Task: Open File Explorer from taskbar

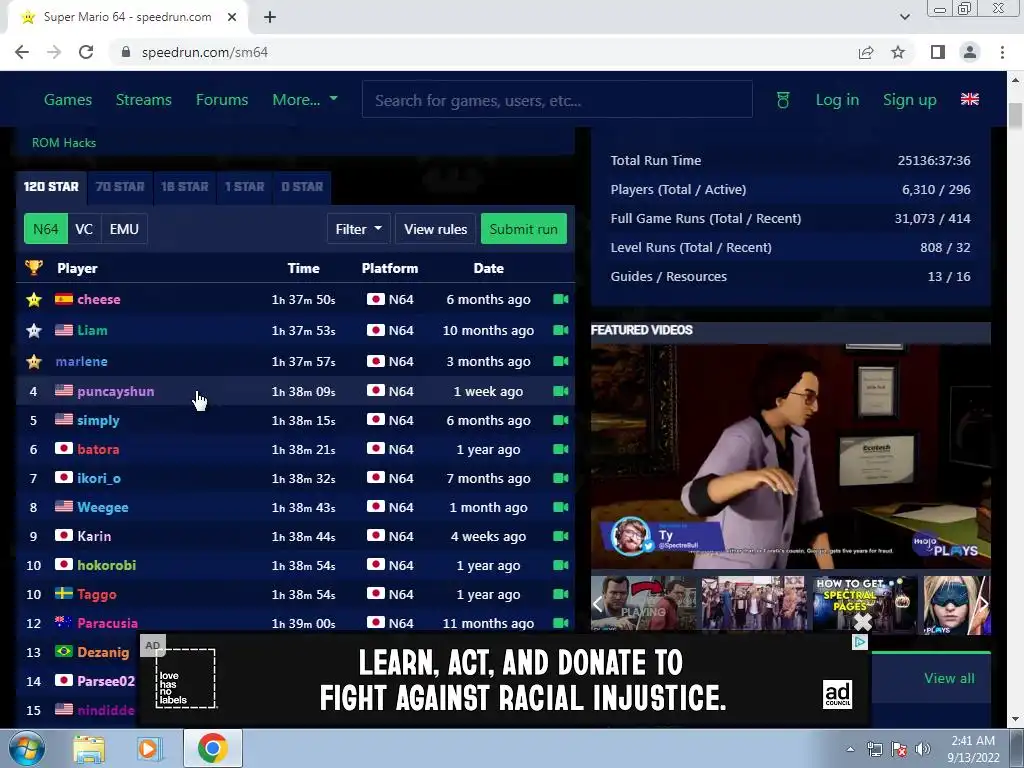Action: point(89,749)
